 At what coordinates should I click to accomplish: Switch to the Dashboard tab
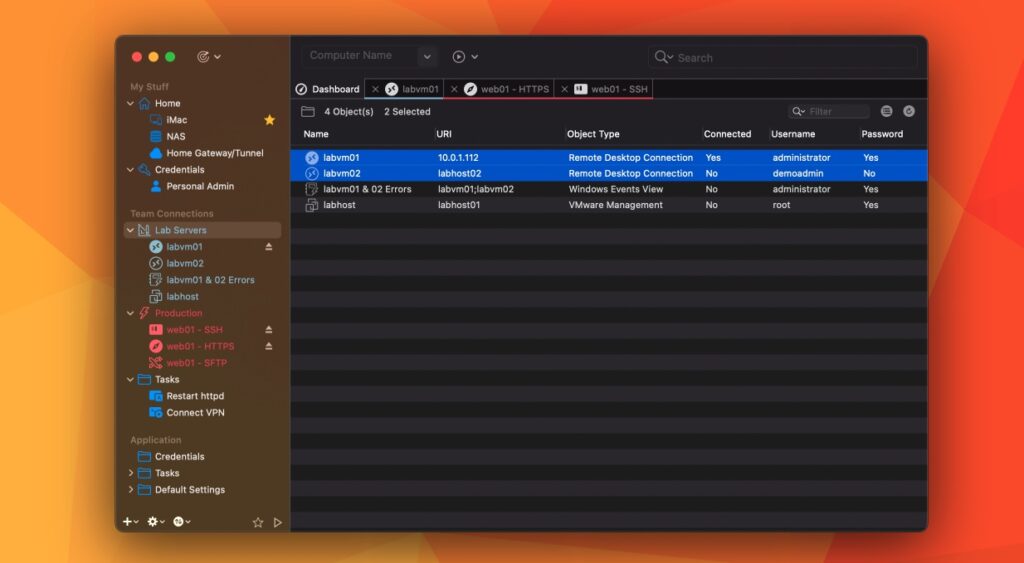[328, 89]
